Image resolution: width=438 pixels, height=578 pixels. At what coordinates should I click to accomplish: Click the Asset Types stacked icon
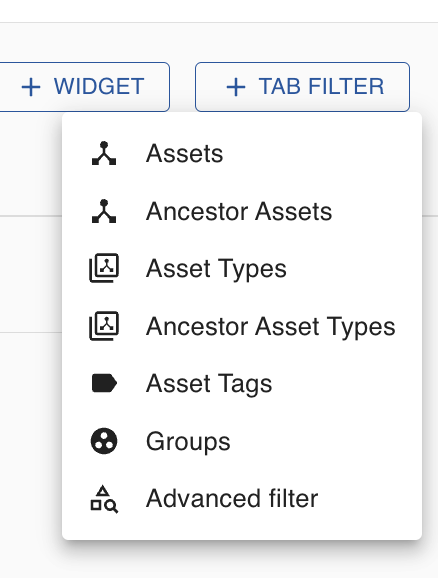tap(104, 268)
